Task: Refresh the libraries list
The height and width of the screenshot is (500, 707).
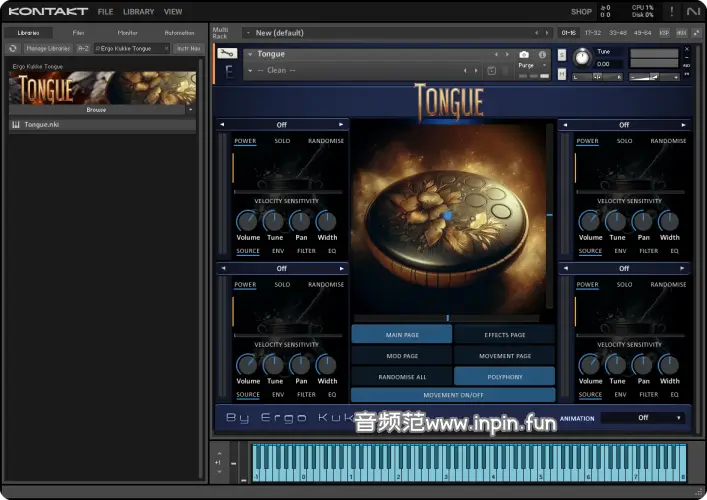Action: coord(13,48)
